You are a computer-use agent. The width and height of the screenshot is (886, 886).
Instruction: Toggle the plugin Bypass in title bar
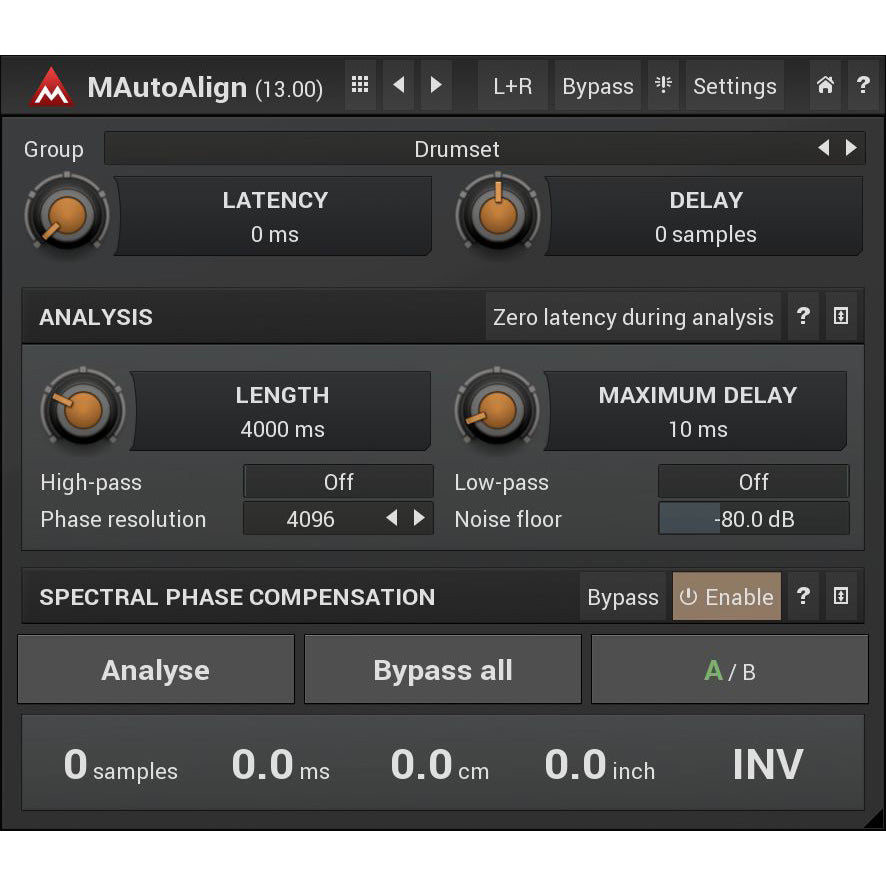click(x=597, y=86)
